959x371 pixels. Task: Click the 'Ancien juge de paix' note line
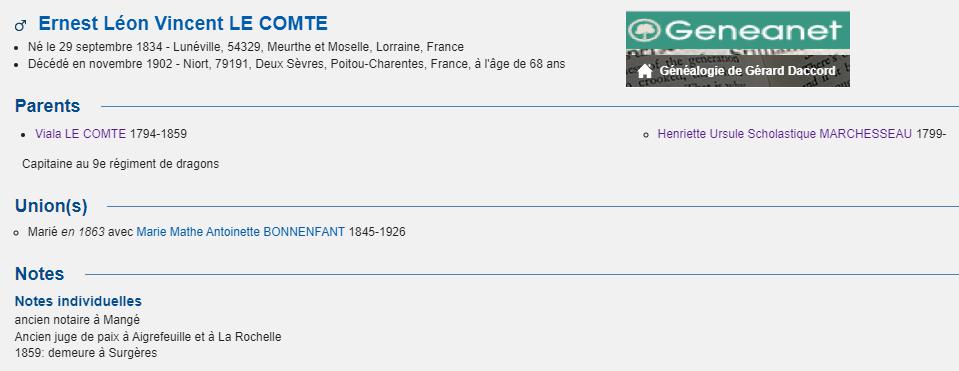pyautogui.click(x=148, y=337)
